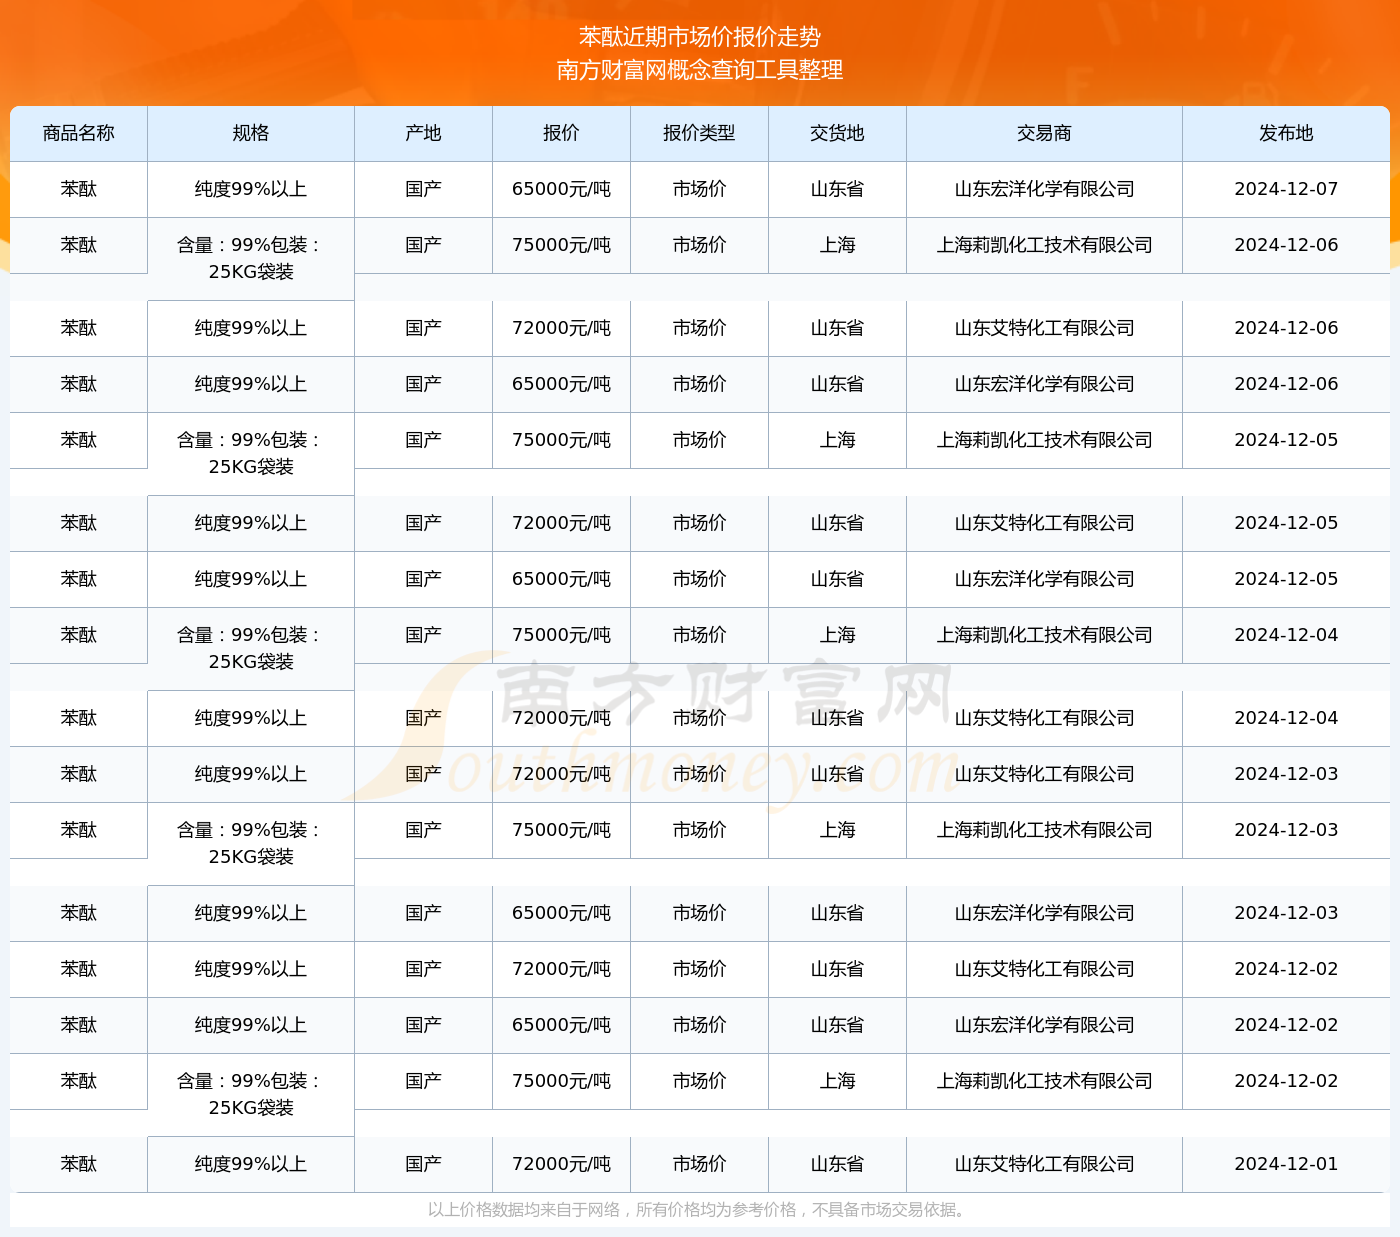Click 市场价 in the 2024-12-07 row
This screenshot has height=1237, width=1400.
coord(699,189)
